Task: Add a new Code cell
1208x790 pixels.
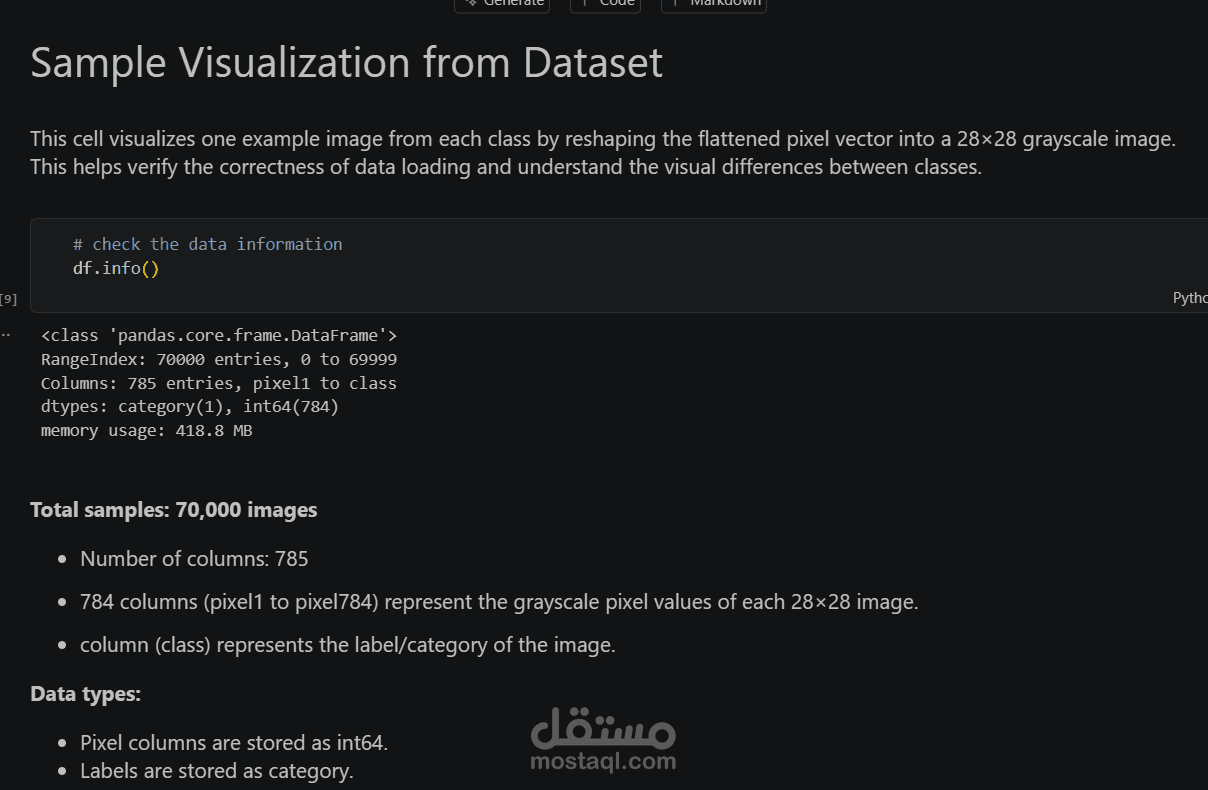Action: pyautogui.click(x=605, y=3)
